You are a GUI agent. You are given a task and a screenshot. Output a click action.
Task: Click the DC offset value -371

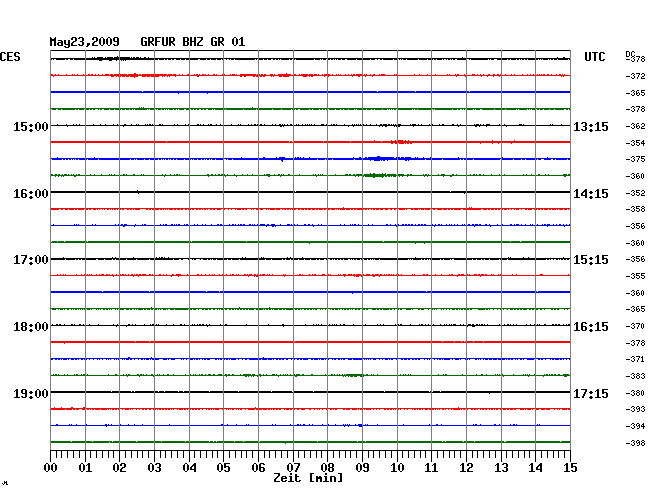click(x=635, y=359)
